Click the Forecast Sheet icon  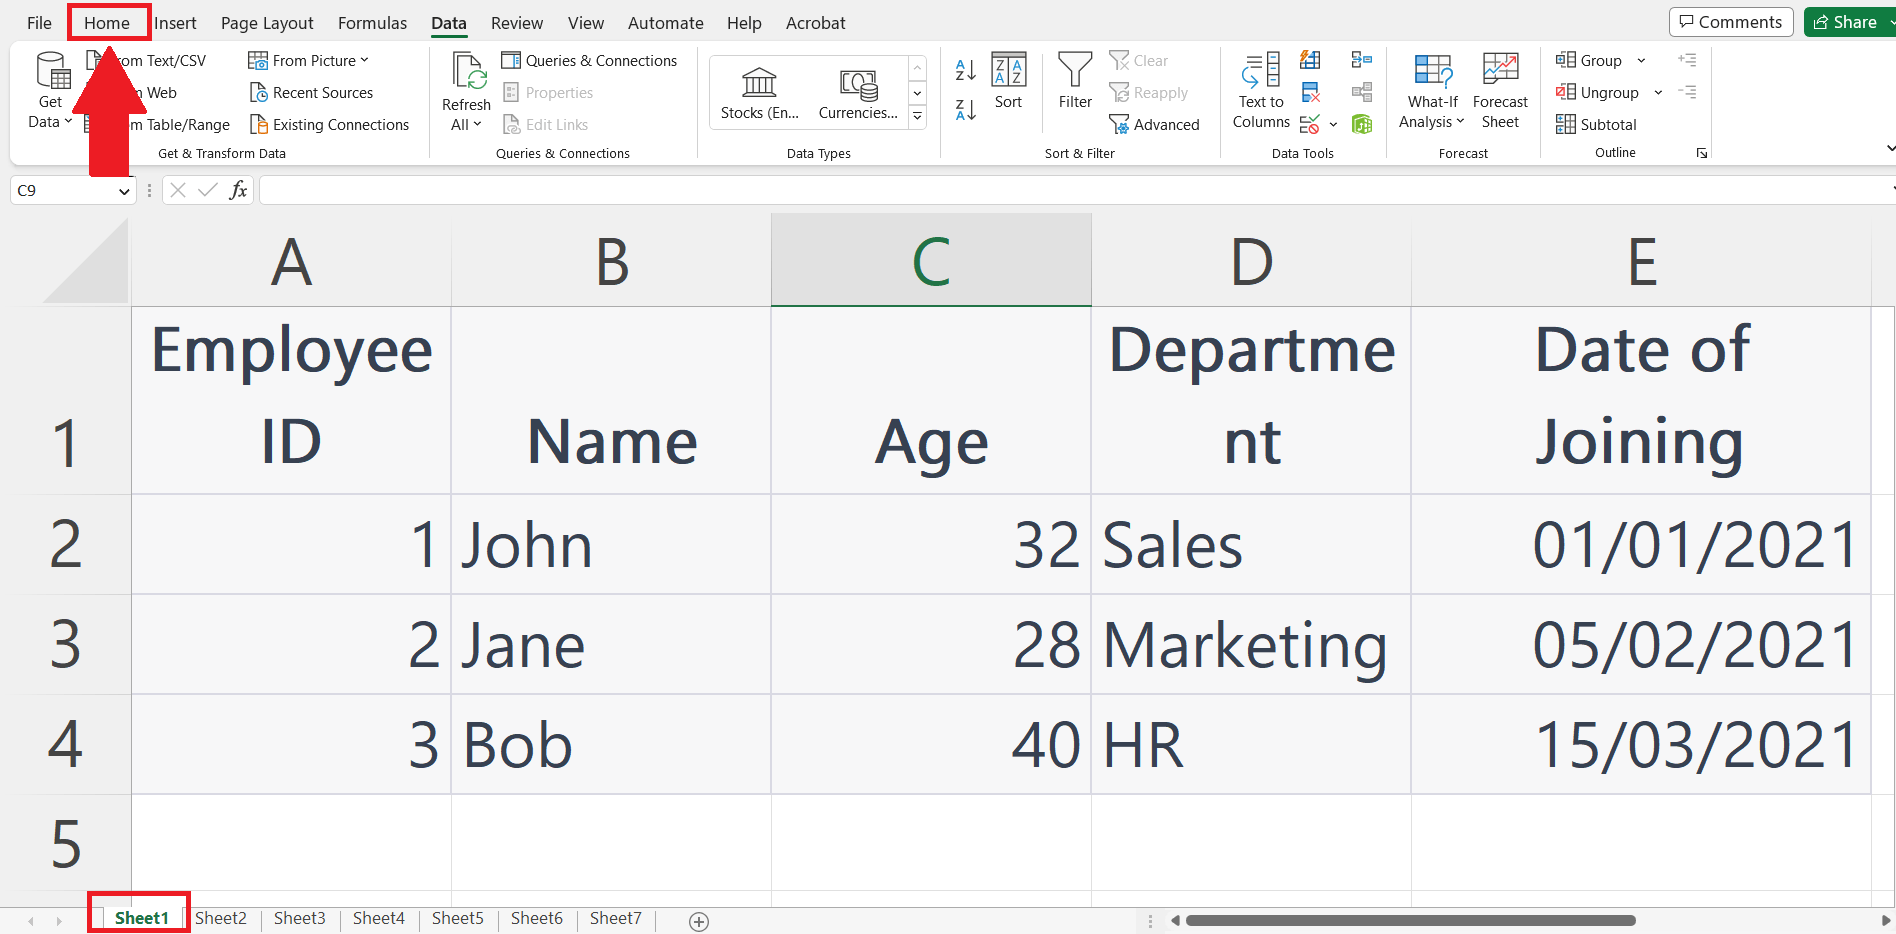tap(1500, 90)
